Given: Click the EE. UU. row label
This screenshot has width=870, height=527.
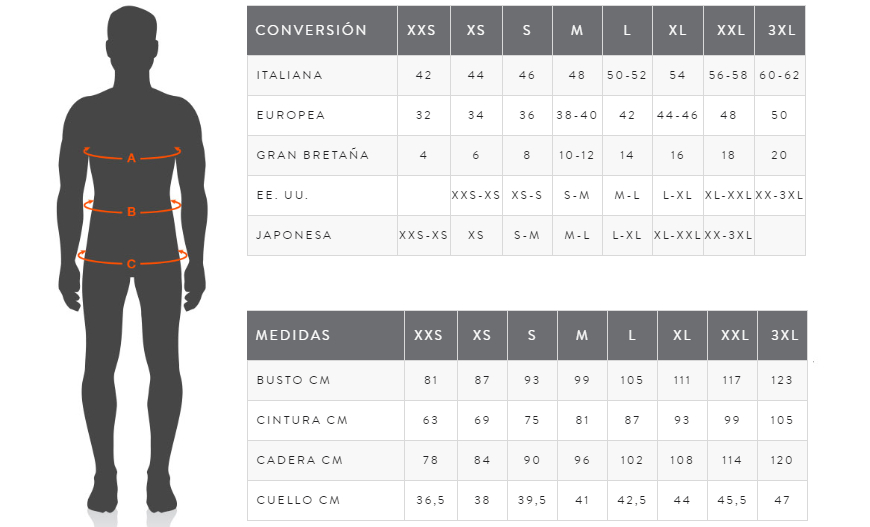Looking at the screenshot, I should click(x=279, y=195).
